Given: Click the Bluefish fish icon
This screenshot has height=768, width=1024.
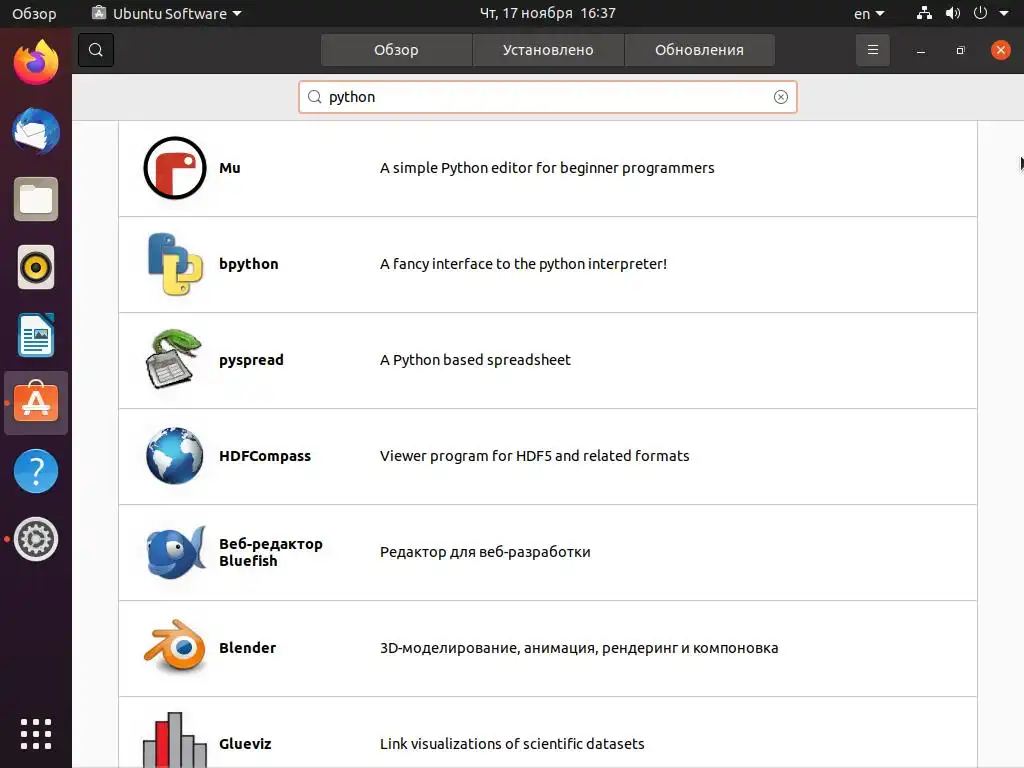Looking at the screenshot, I should [175, 552].
